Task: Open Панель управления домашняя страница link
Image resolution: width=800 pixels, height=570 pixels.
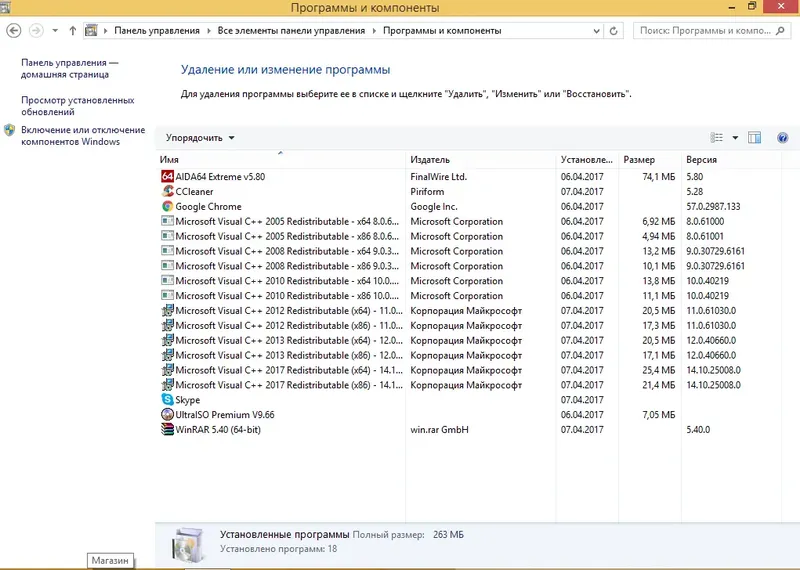Action: click(x=69, y=68)
